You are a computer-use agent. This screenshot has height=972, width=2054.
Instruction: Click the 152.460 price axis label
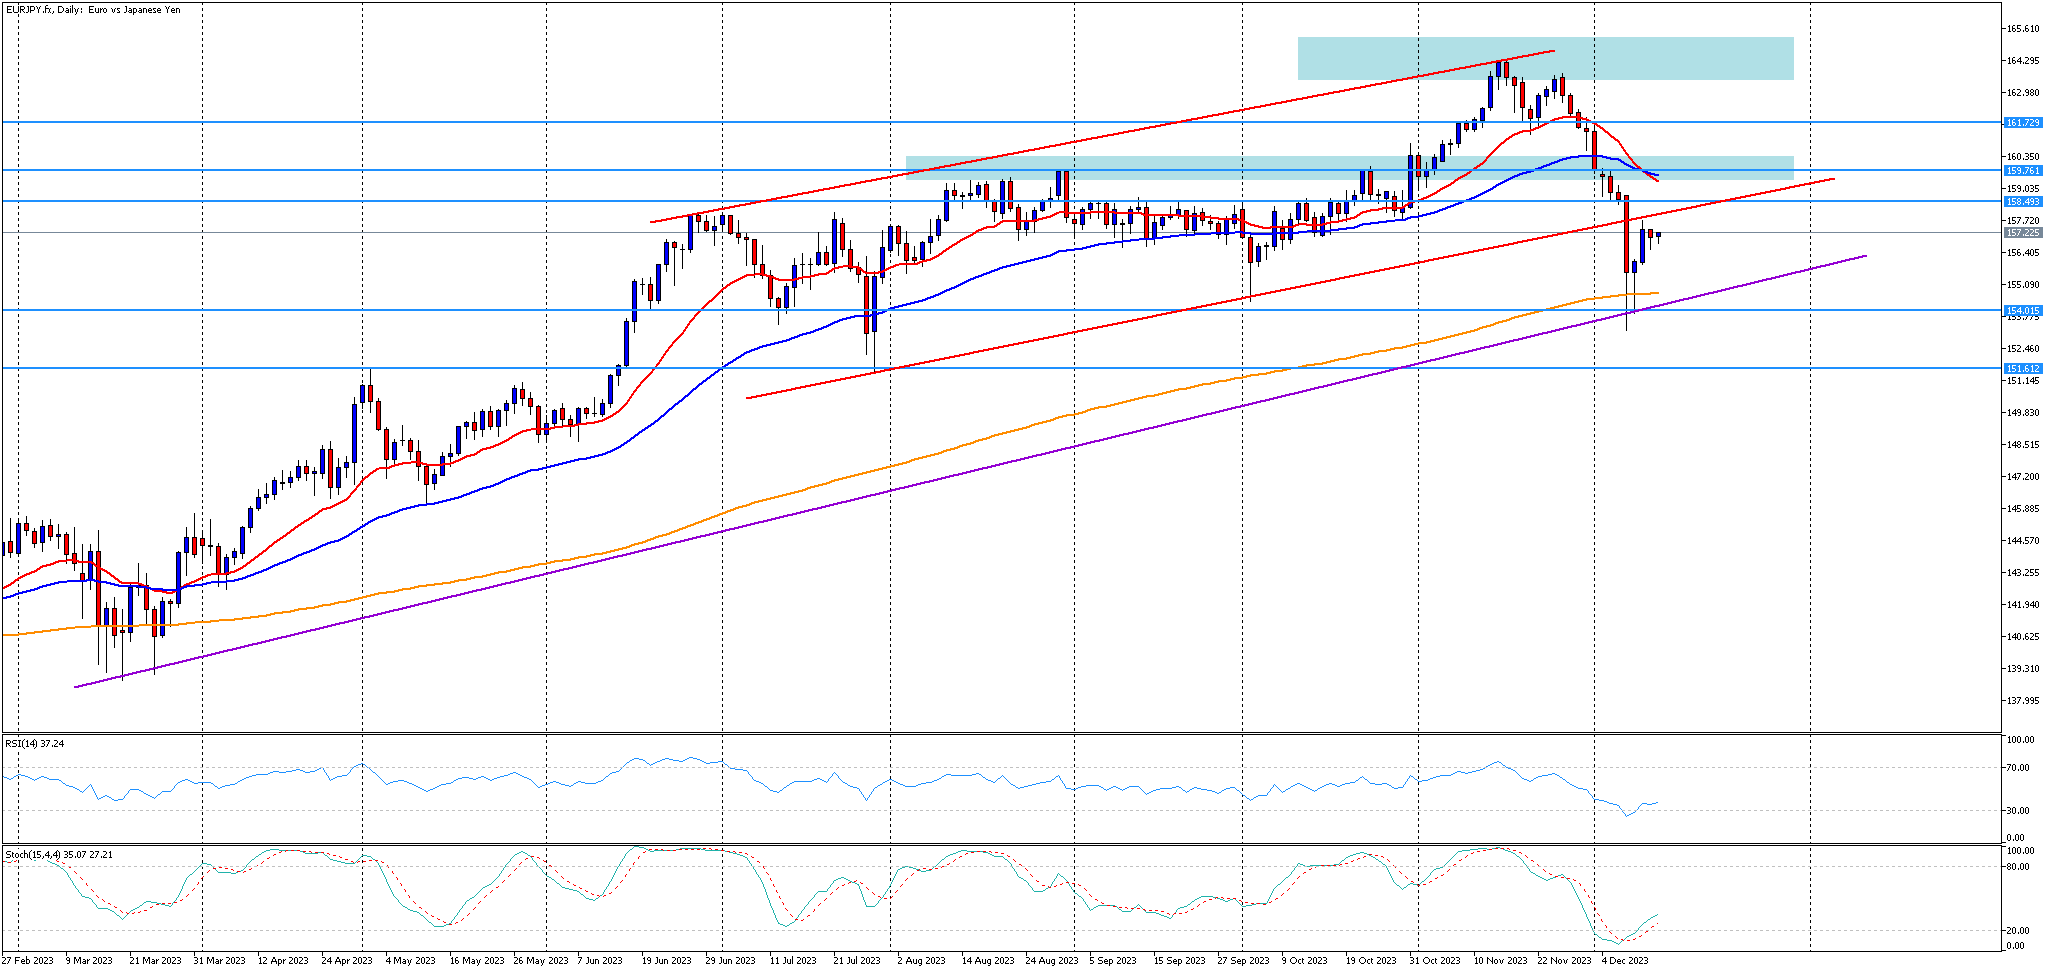point(2023,349)
